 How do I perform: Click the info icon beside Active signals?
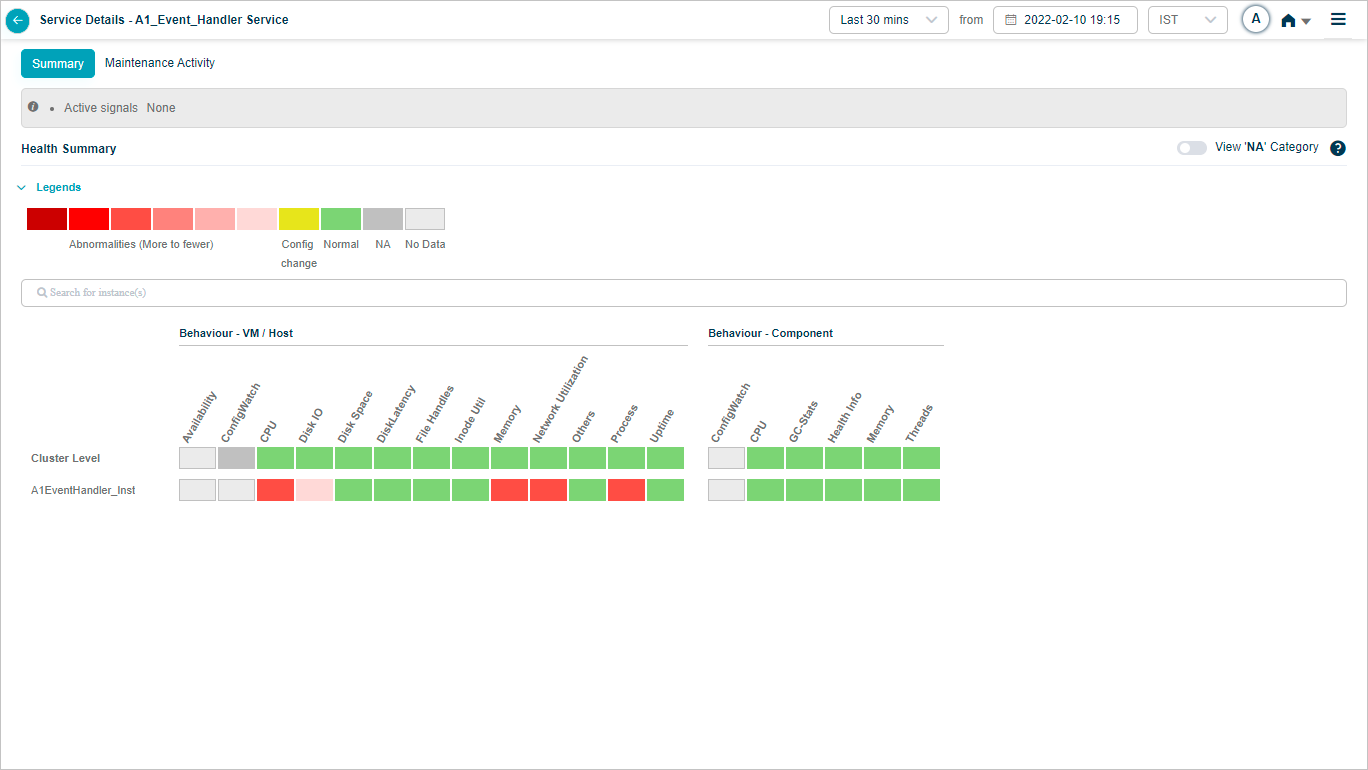33,107
